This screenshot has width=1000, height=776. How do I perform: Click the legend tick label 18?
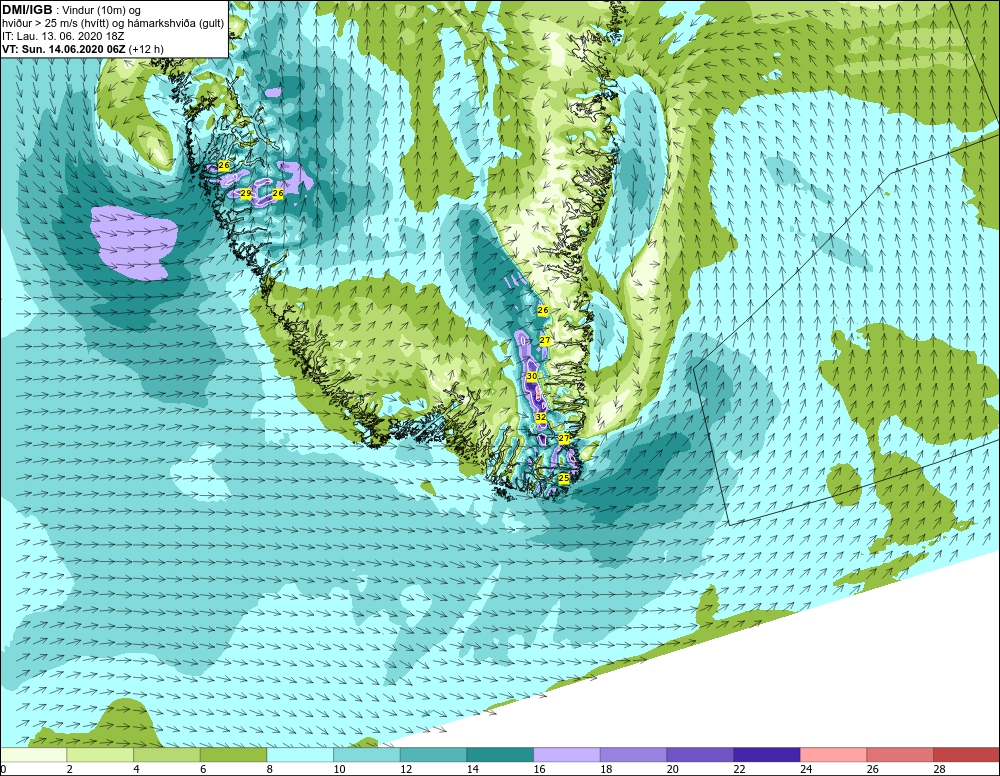click(x=606, y=770)
